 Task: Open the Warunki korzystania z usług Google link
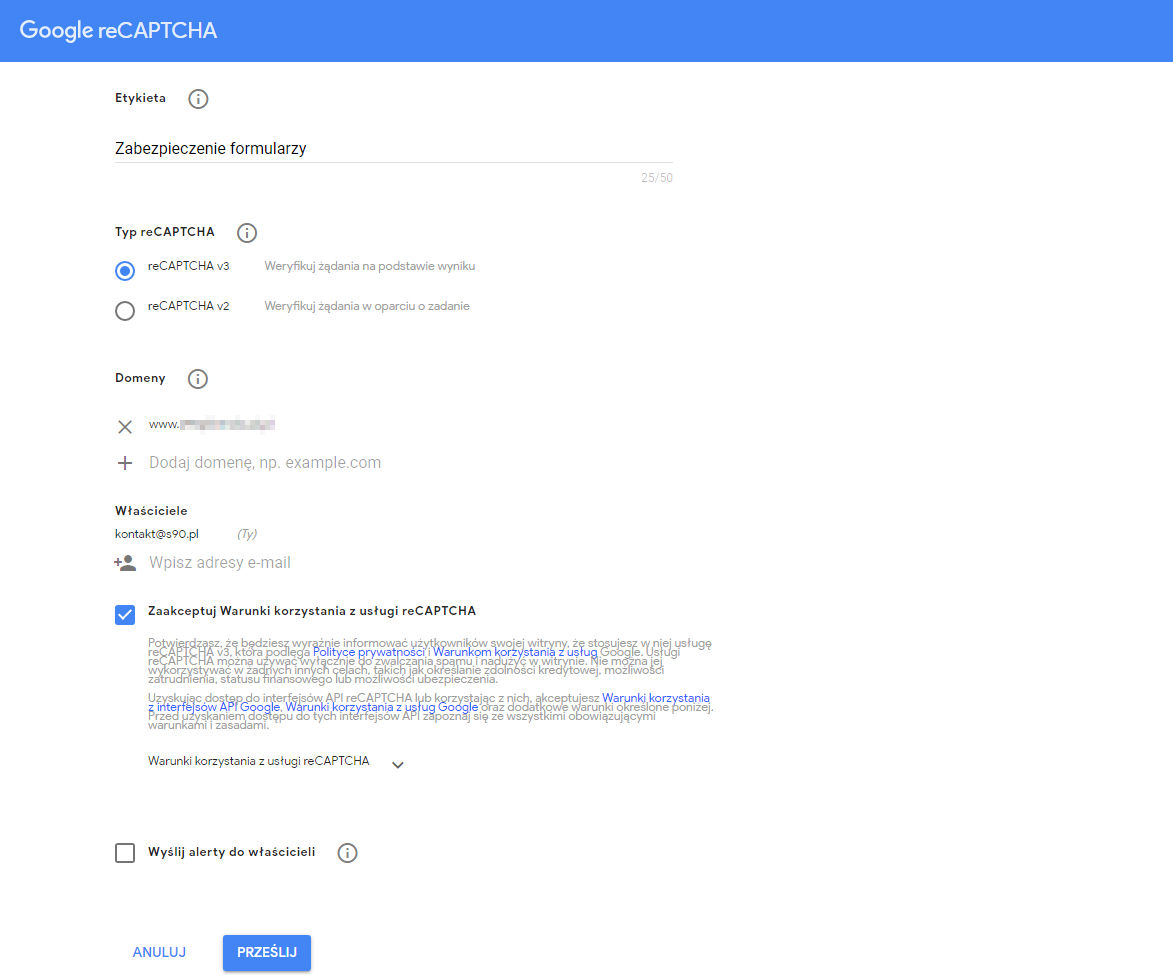382,707
